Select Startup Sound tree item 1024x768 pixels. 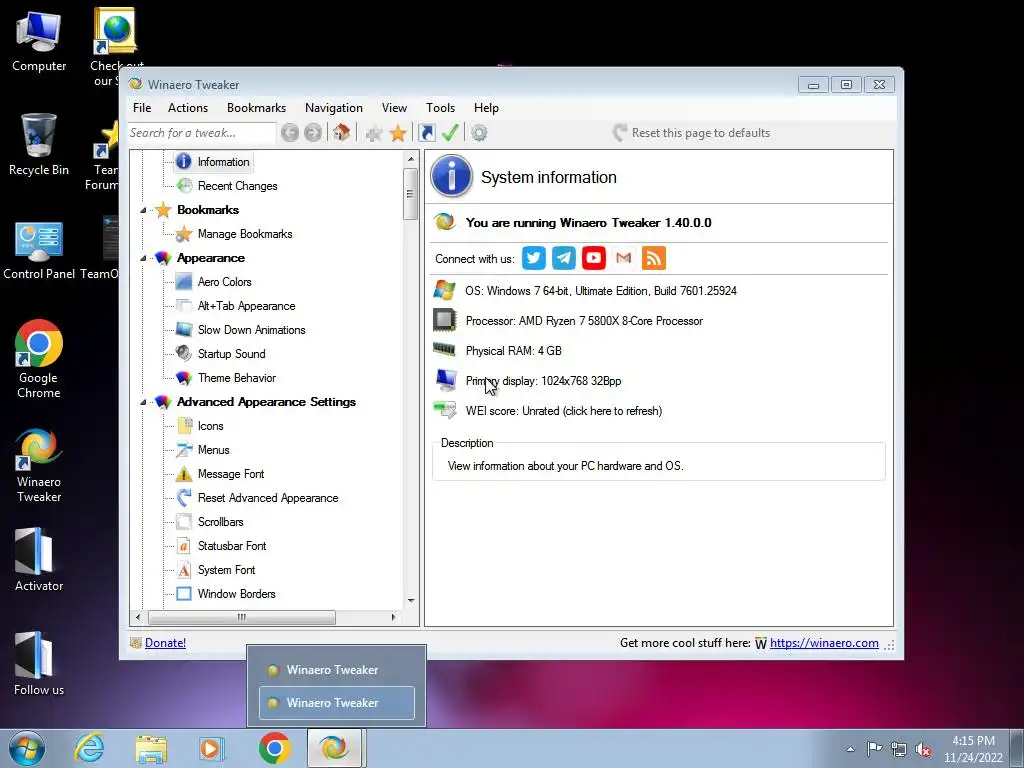tap(231, 354)
